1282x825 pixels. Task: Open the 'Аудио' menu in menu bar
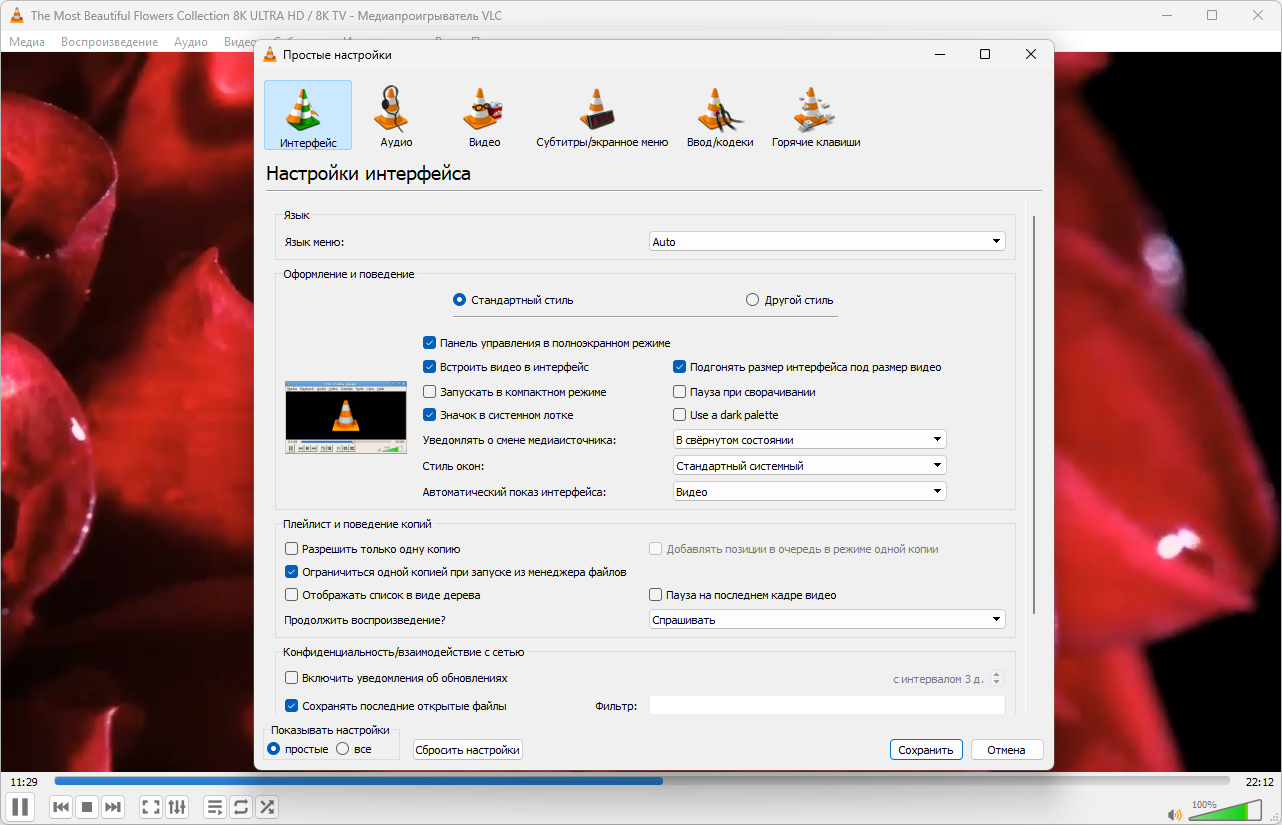tap(190, 42)
